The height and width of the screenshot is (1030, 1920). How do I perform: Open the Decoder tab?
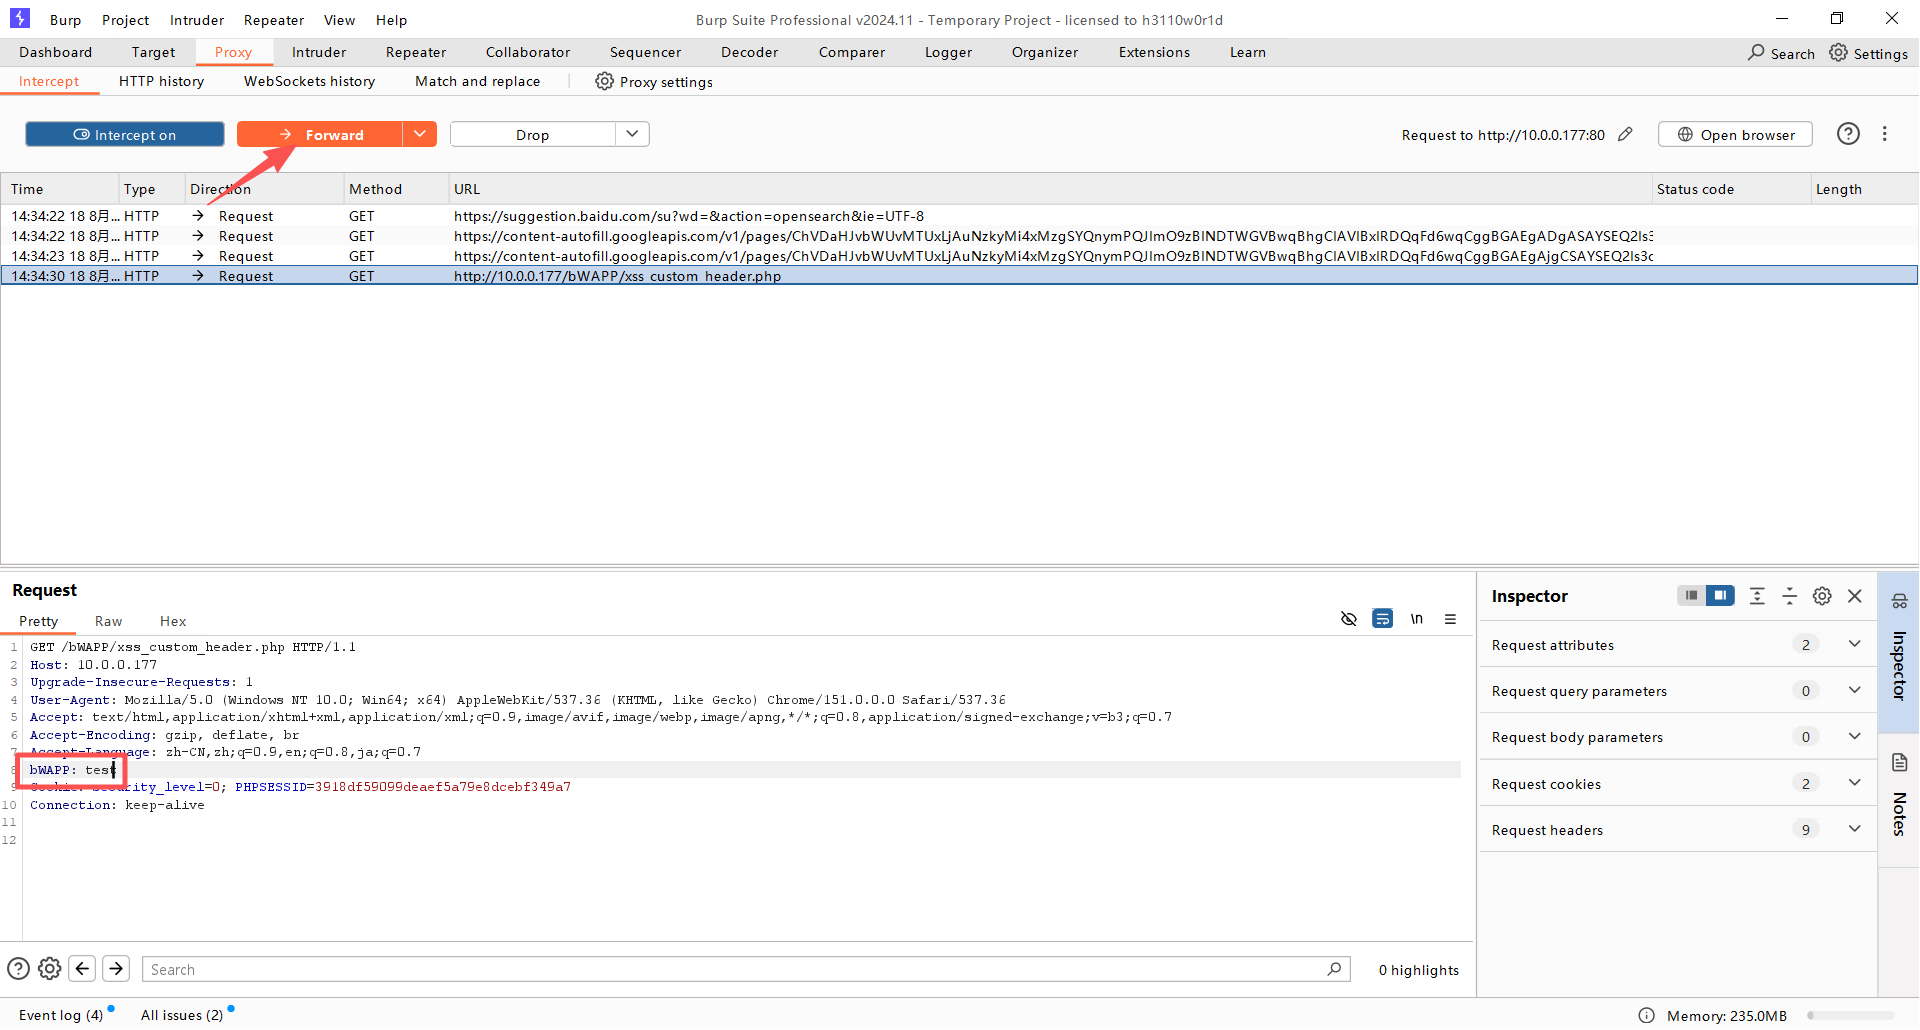pos(749,52)
